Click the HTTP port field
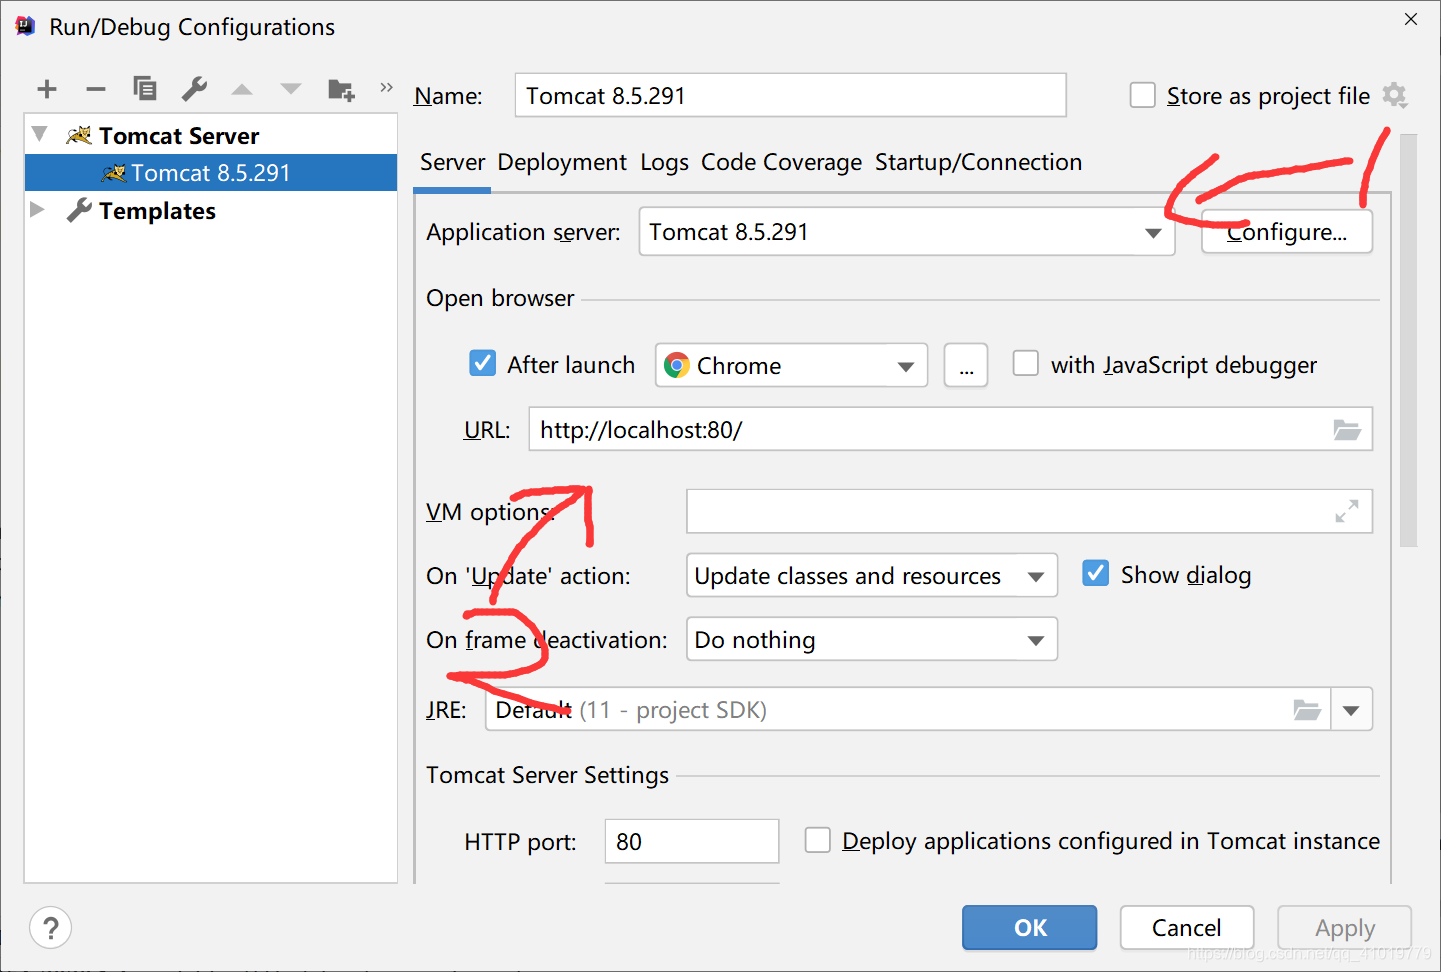 tap(692, 841)
